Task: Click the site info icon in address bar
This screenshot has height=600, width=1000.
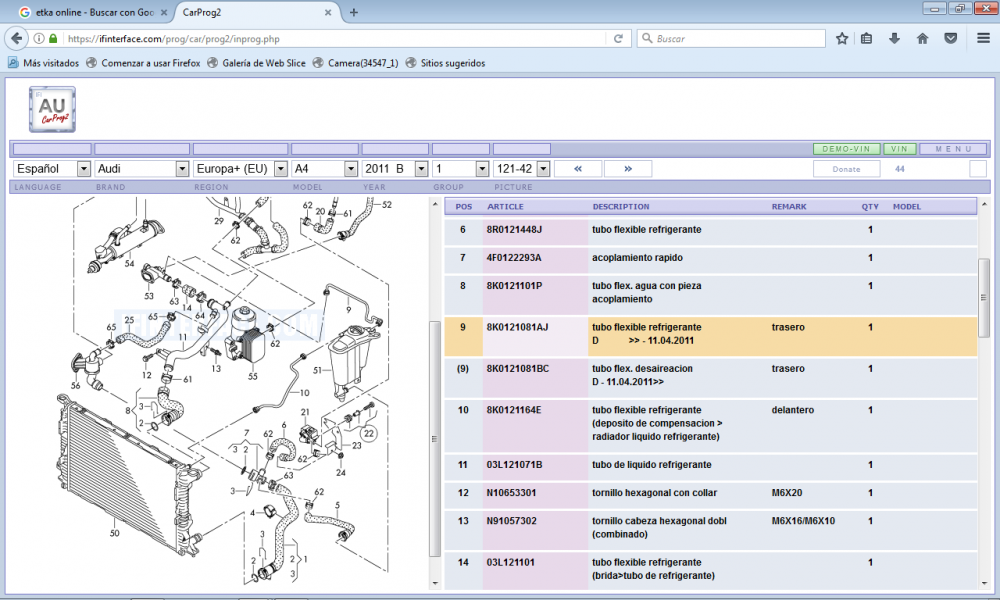Action: 39,38
